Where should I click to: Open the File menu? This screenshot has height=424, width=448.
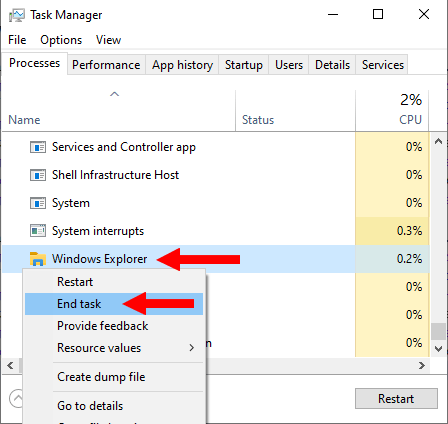[17, 40]
